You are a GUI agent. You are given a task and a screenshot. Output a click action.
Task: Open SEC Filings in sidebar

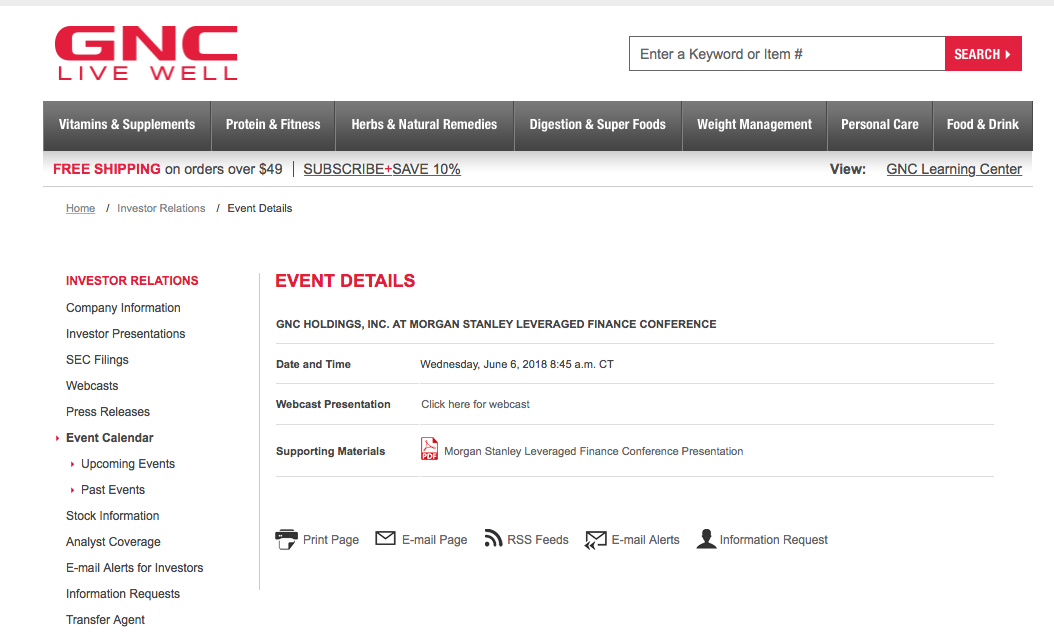(97, 359)
